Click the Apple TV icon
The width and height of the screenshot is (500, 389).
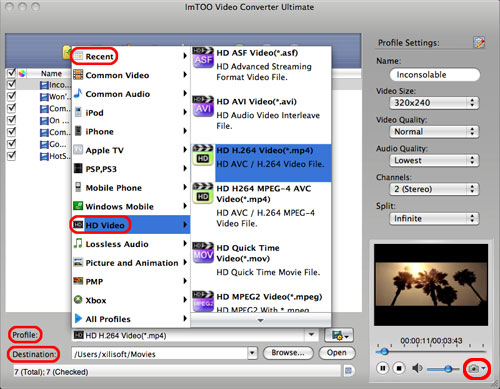(x=78, y=150)
